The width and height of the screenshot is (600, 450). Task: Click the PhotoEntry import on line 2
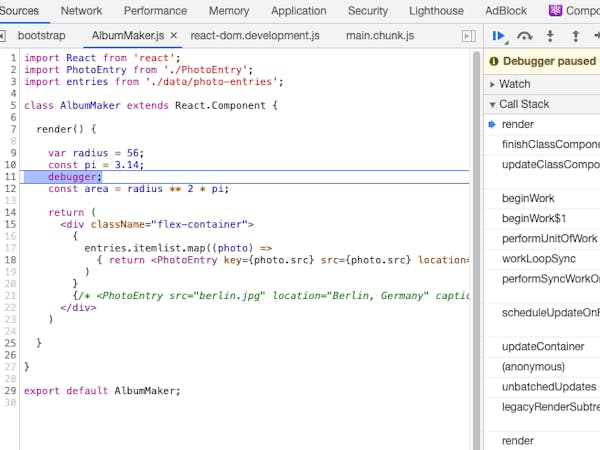(x=96, y=70)
